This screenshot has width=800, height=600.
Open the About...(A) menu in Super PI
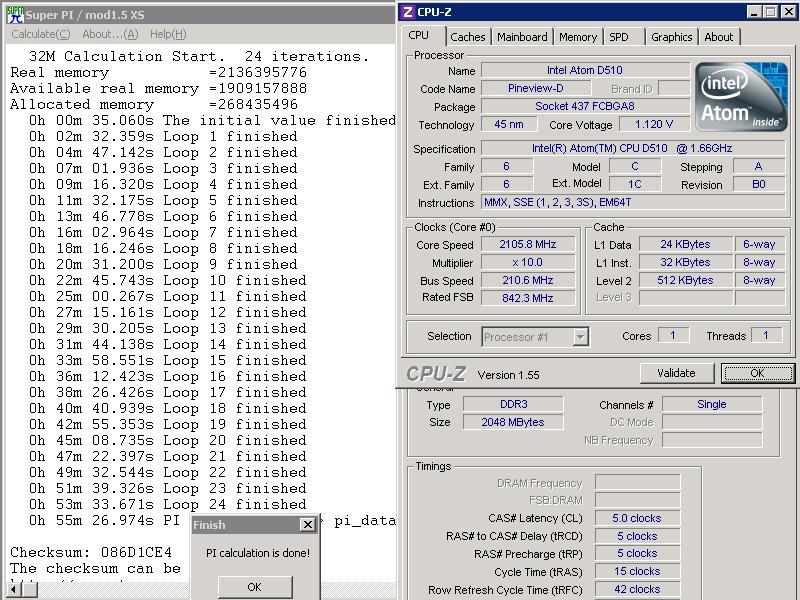coord(110,34)
